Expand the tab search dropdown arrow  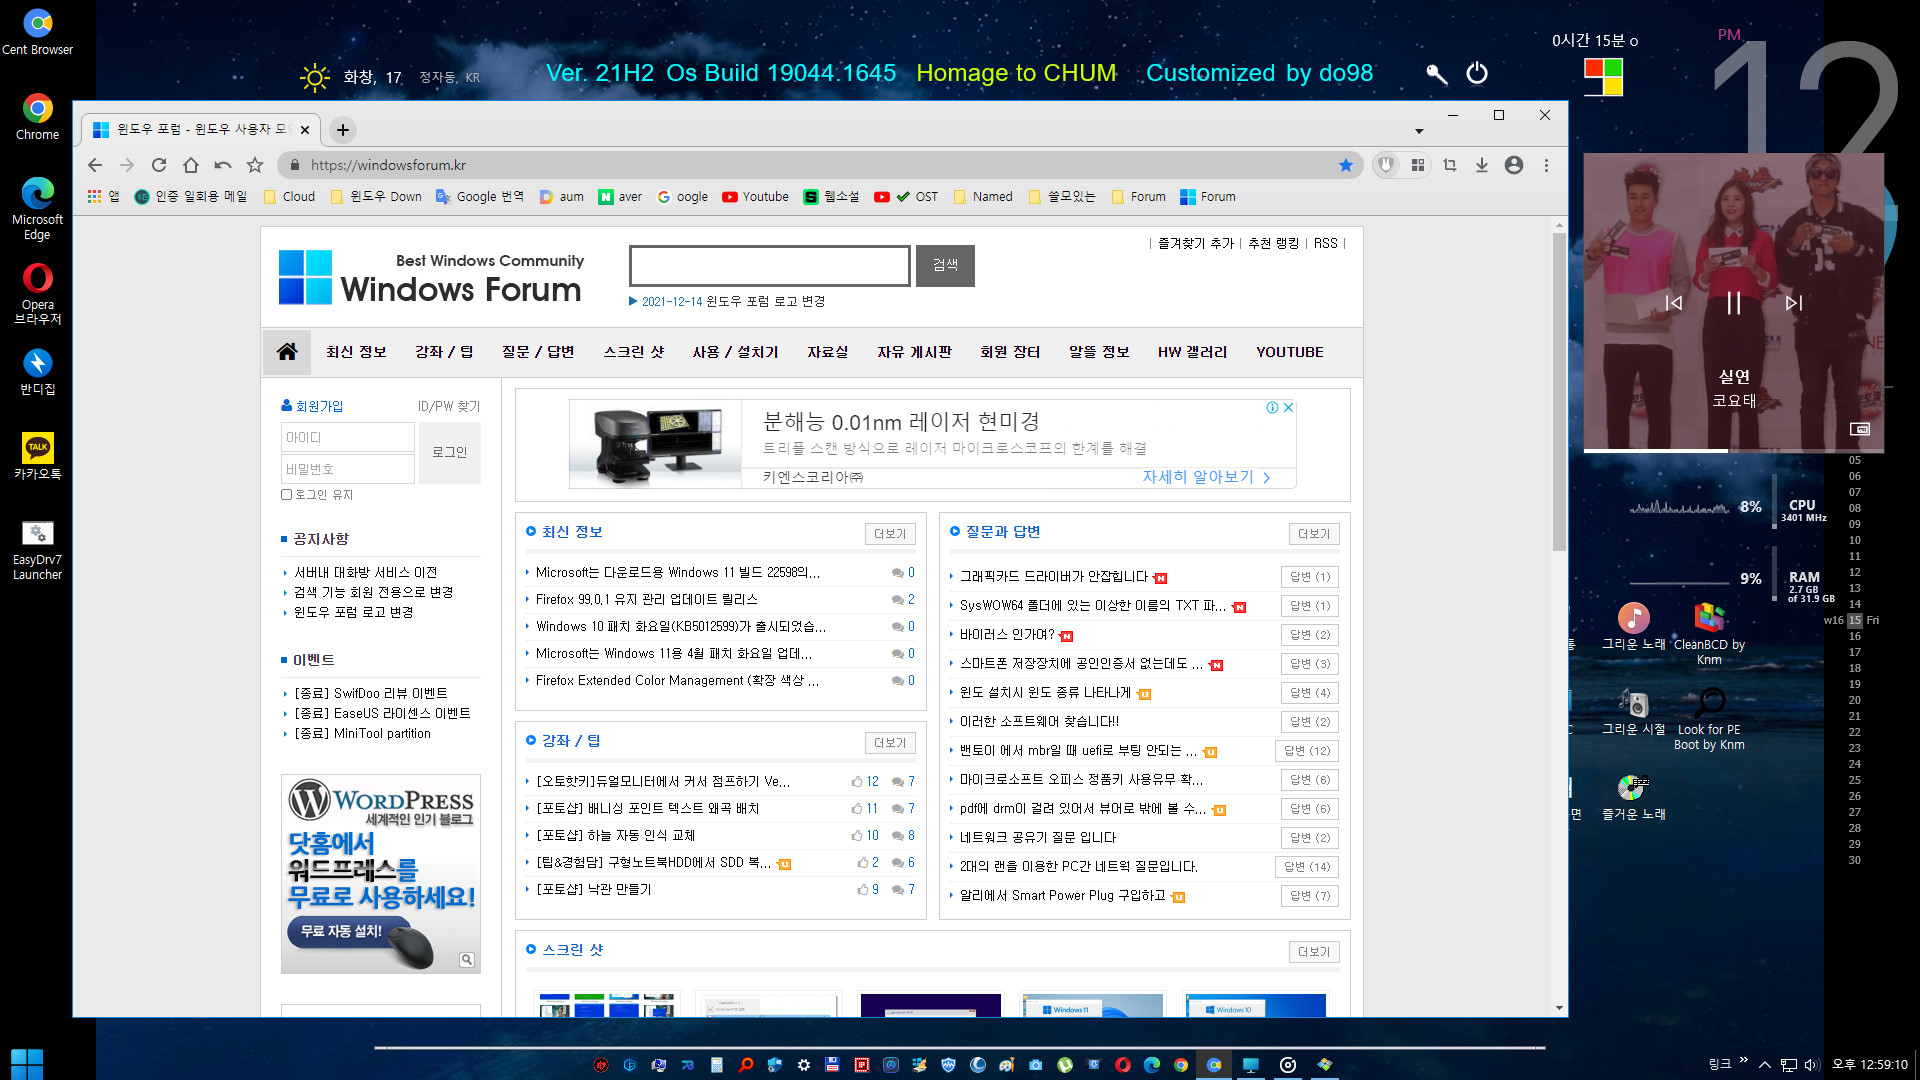(x=1418, y=131)
